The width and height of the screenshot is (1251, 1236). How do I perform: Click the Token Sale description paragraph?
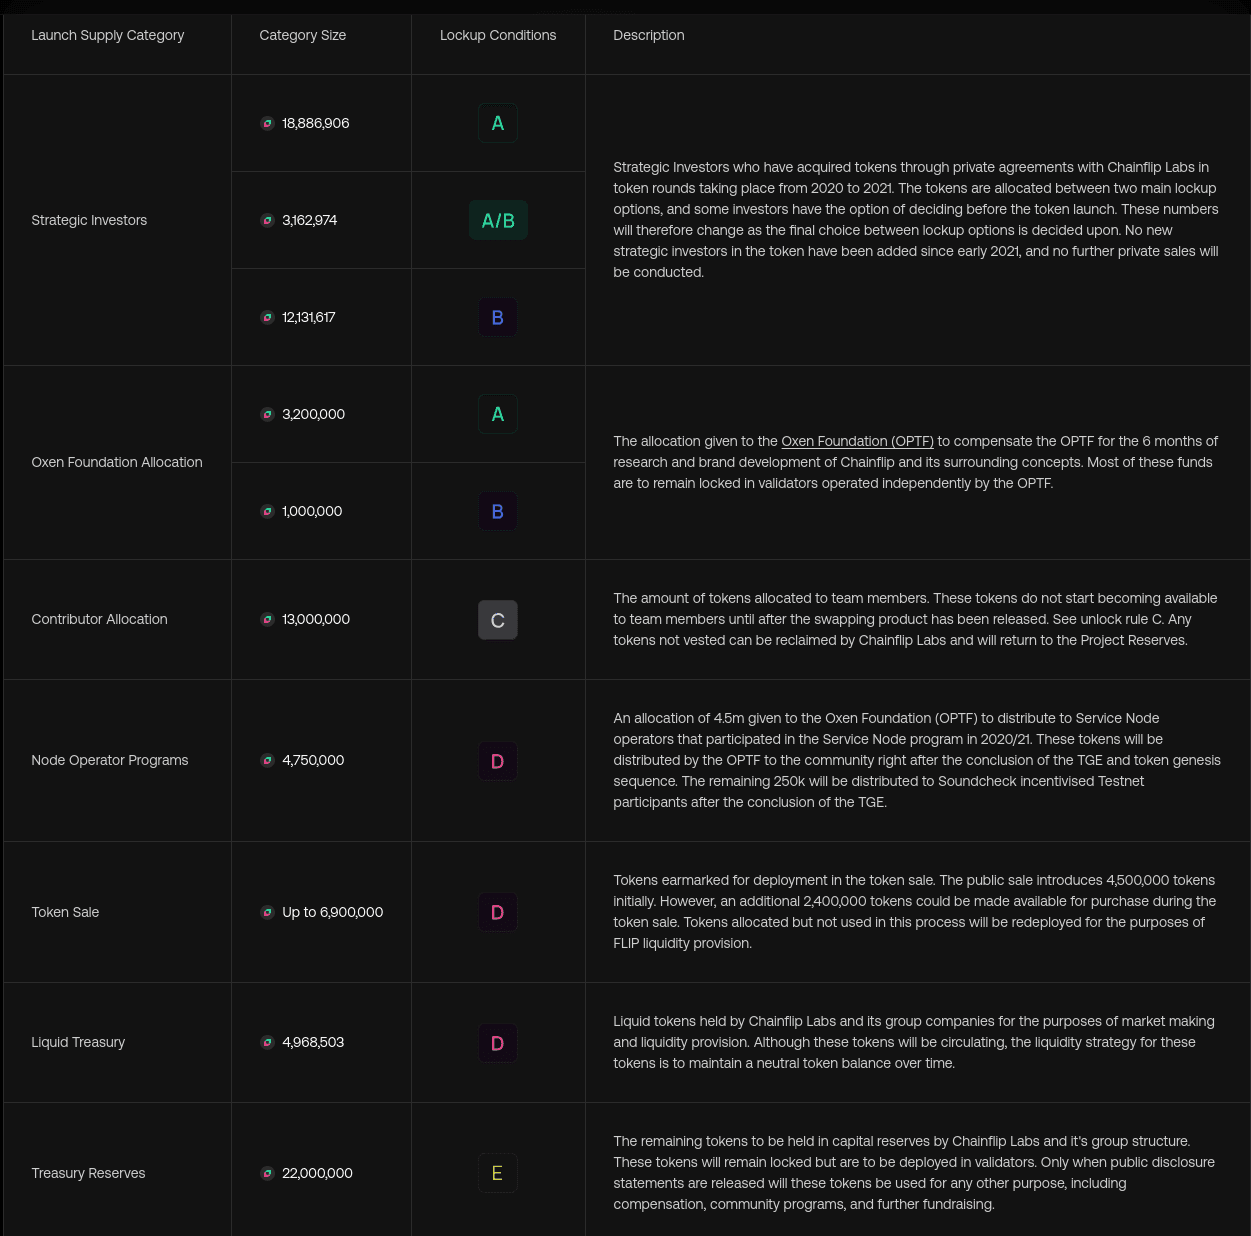click(915, 912)
